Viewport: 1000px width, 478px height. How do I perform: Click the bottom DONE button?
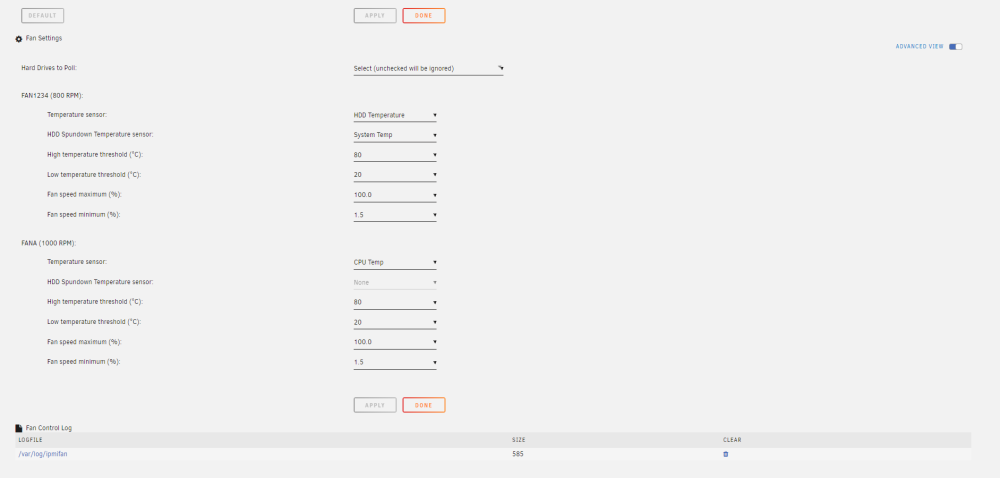tap(423, 405)
